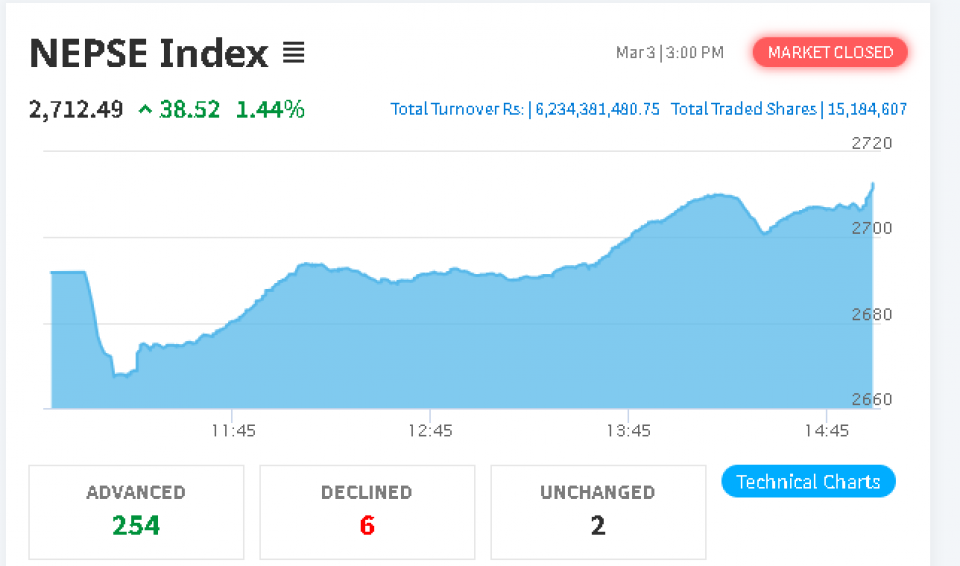Select the ADVANCED 254 card

pyautogui.click(x=136, y=511)
